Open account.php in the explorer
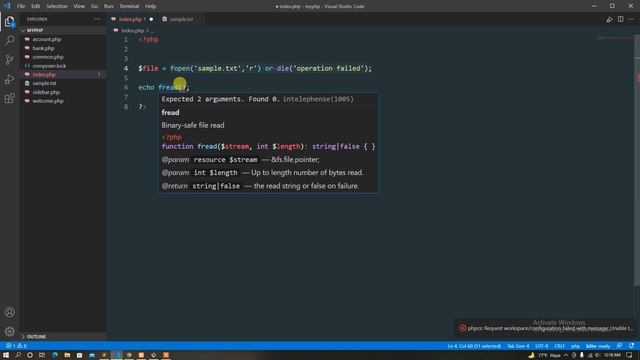Viewport: 640px width, 360px height. point(47,39)
